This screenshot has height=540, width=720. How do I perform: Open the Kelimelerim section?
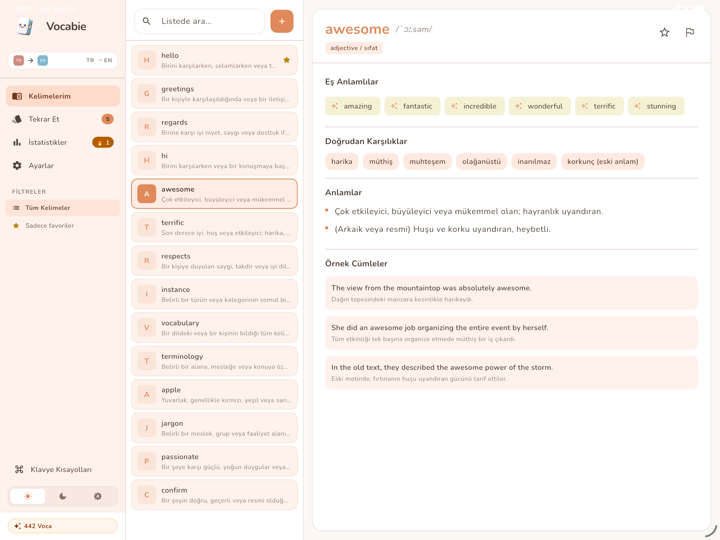coord(62,96)
